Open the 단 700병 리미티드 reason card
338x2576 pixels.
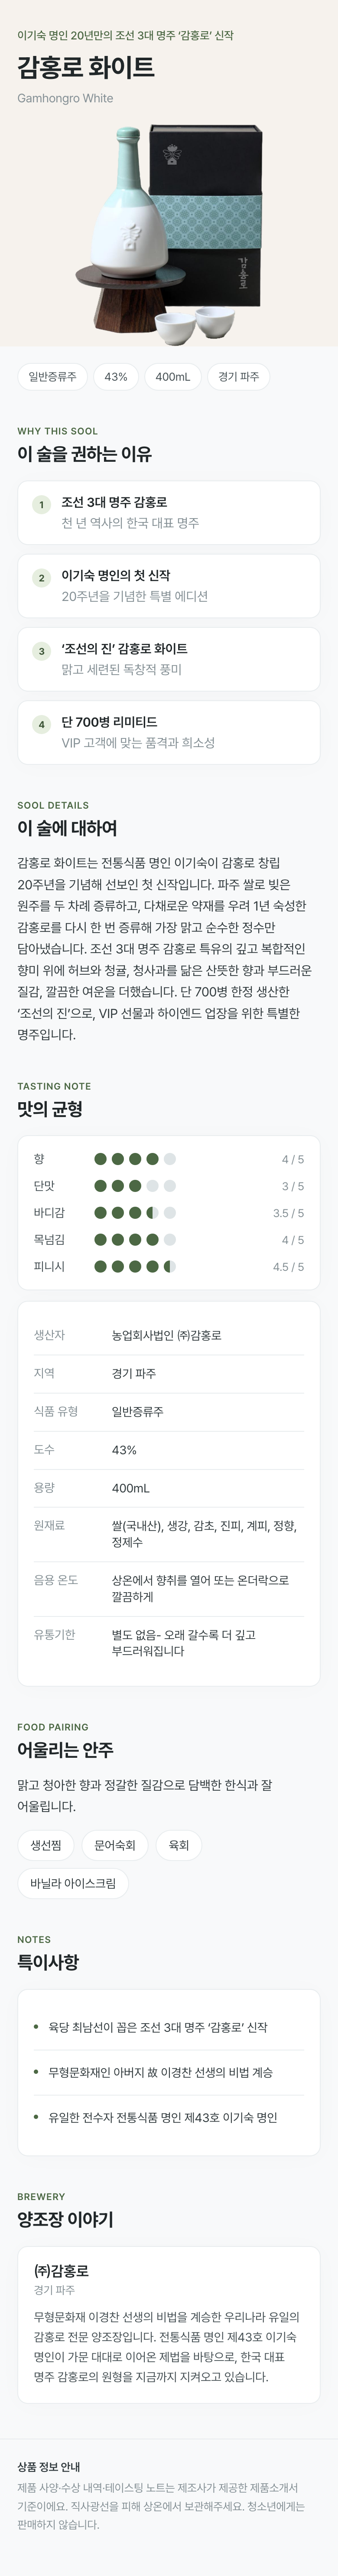click(x=169, y=732)
